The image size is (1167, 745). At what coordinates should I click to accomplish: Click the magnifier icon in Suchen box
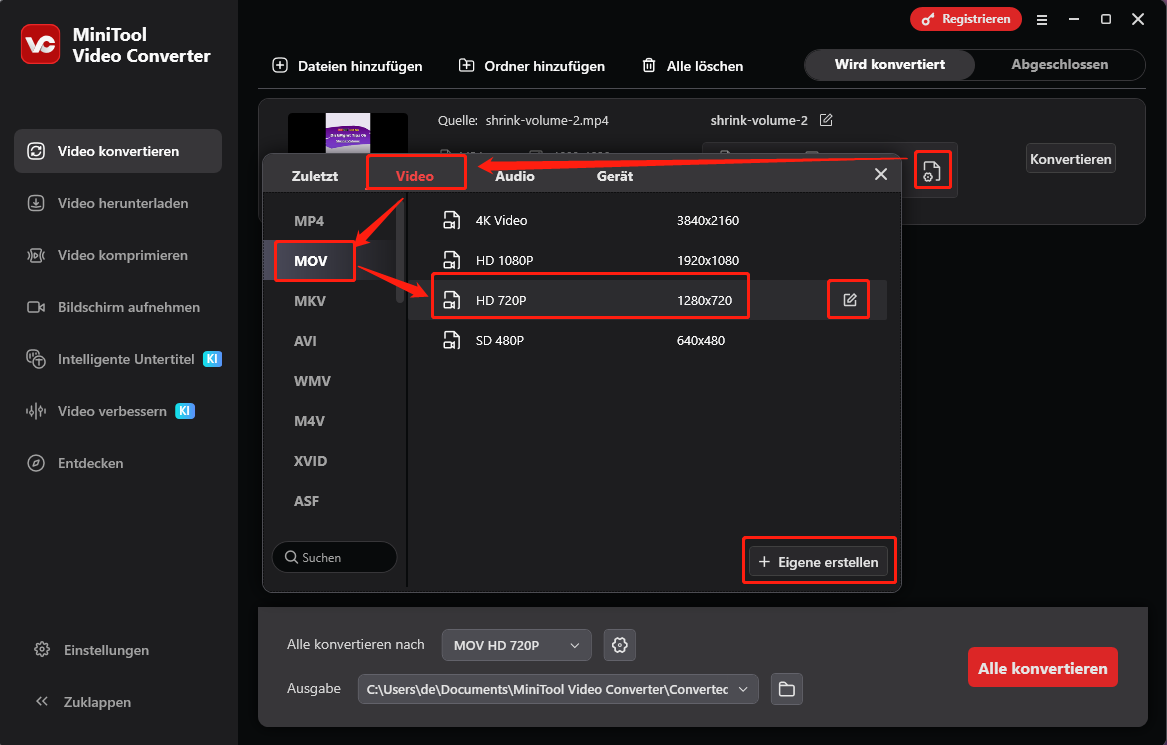pyautogui.click(x=291, y=557)
